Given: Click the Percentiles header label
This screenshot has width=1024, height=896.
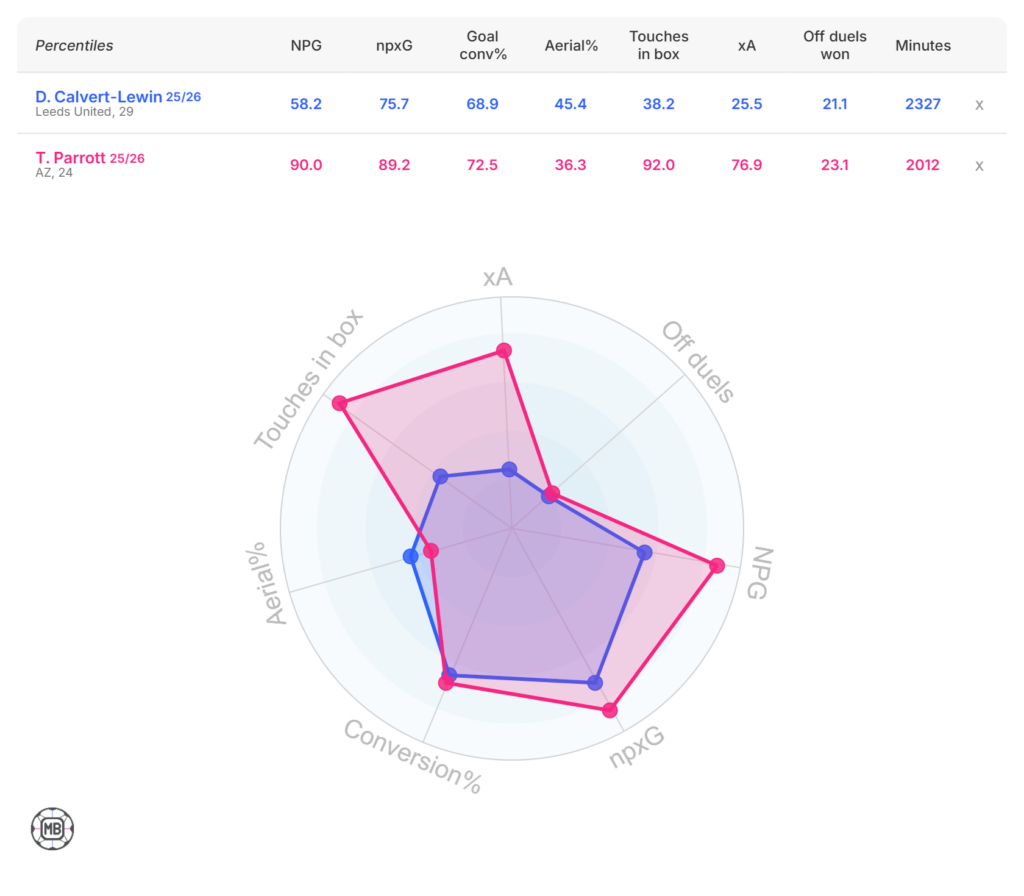Looking at the screenshot, I should 74,45.
